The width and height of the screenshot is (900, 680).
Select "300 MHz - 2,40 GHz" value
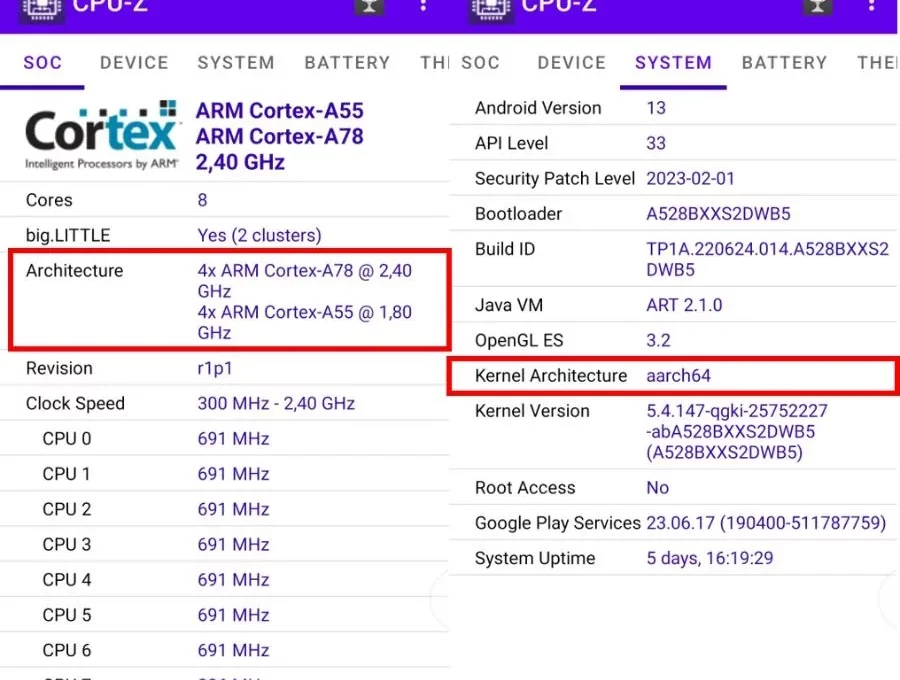[x=276, y=403]
